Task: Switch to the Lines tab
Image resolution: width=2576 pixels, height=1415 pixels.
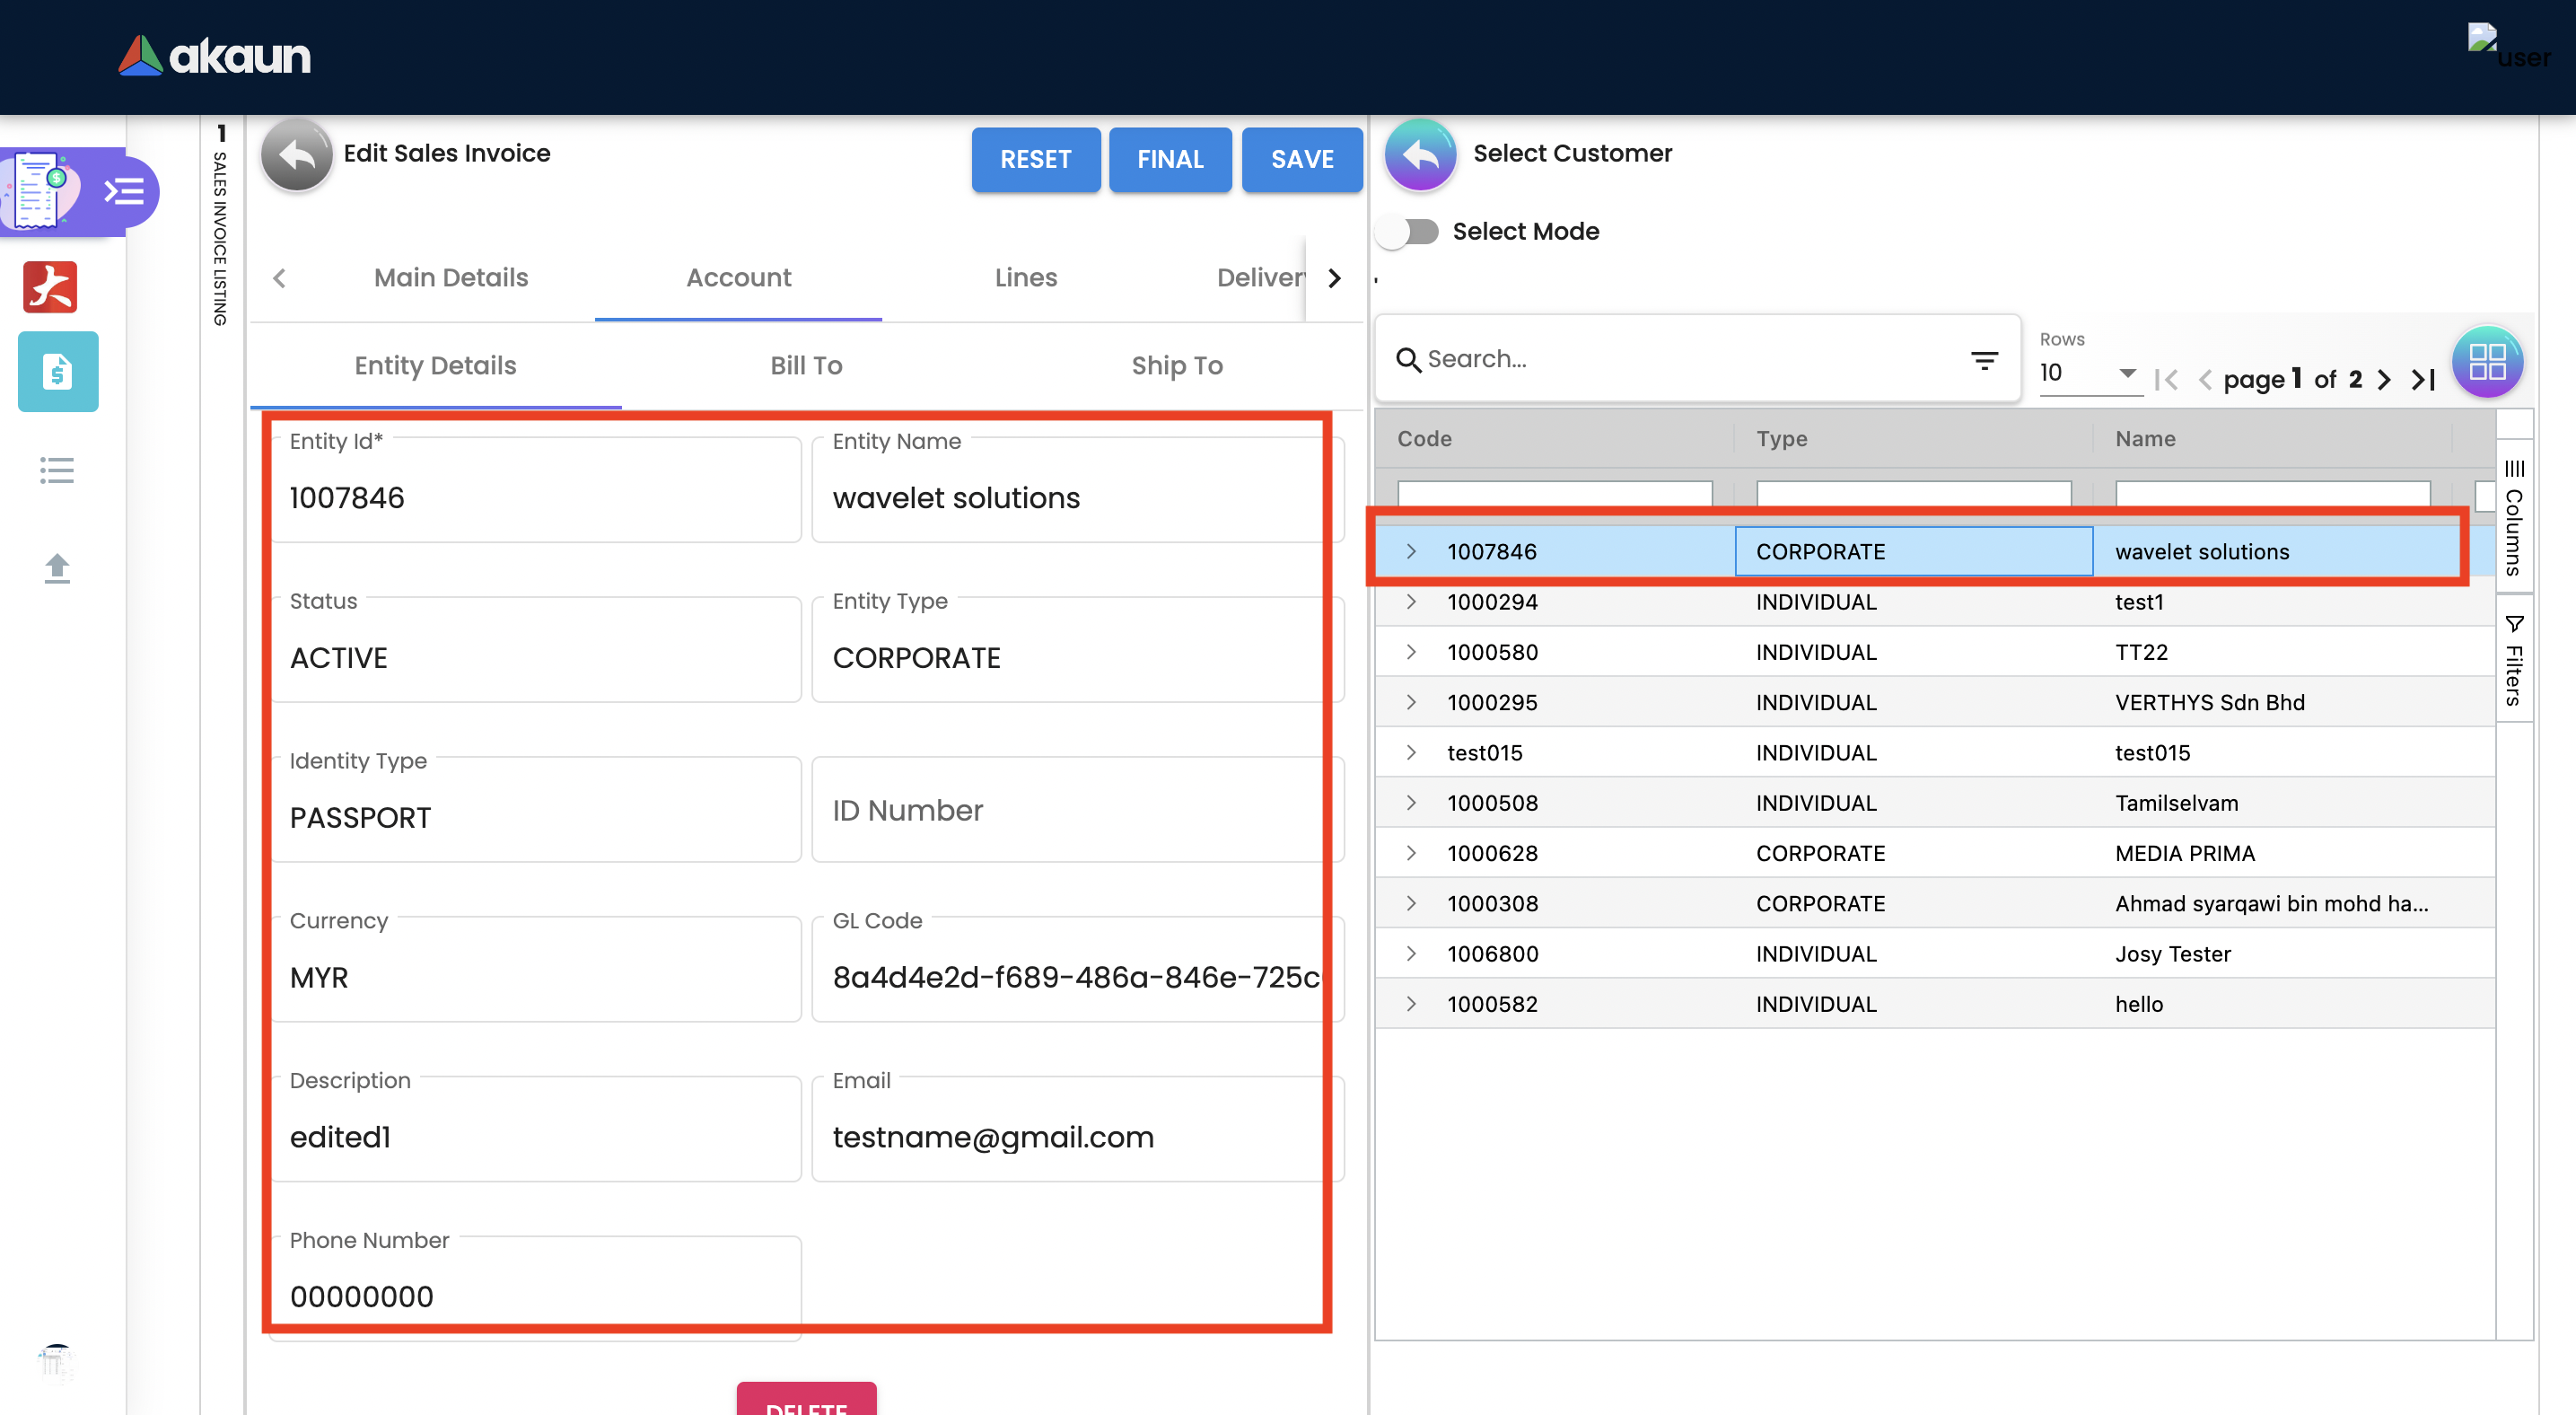Action: tap(1025, 277)
